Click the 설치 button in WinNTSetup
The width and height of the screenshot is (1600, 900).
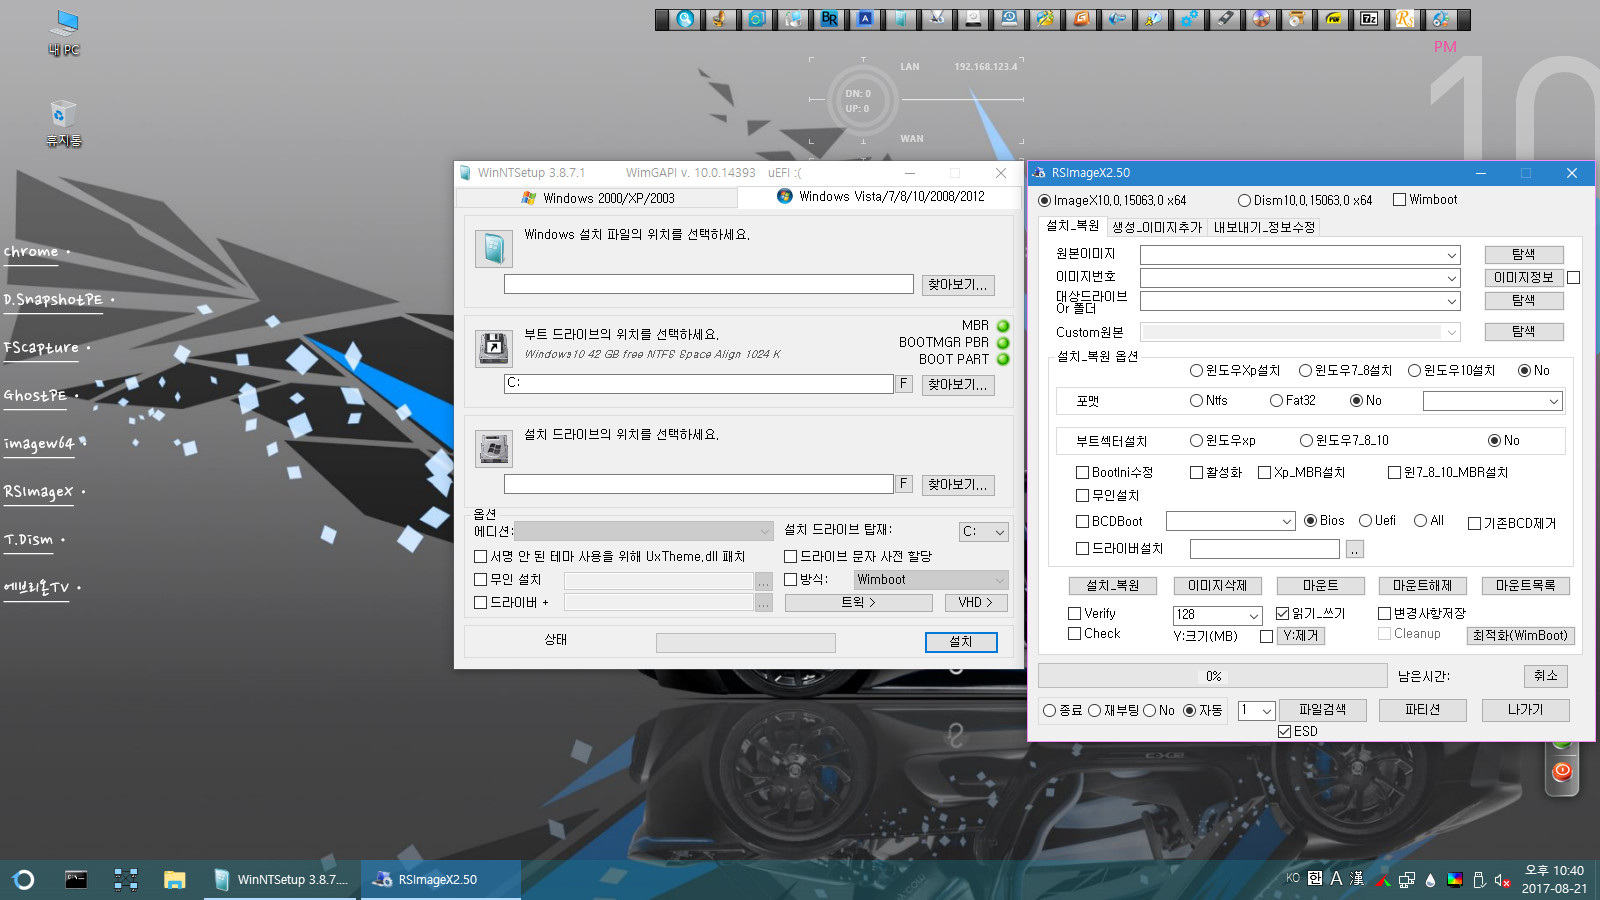[x=960, y=642]
